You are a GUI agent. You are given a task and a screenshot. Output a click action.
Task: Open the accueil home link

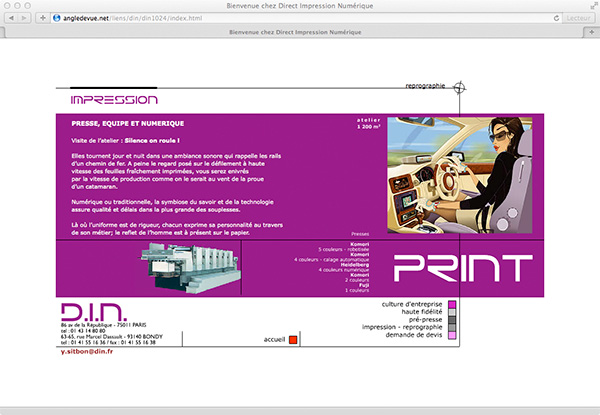tap(274, 341)
